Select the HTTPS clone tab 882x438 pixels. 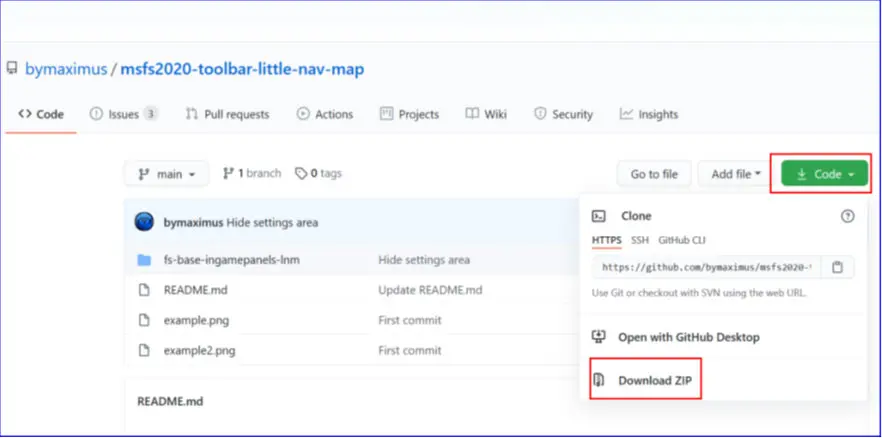coord(606,241)
